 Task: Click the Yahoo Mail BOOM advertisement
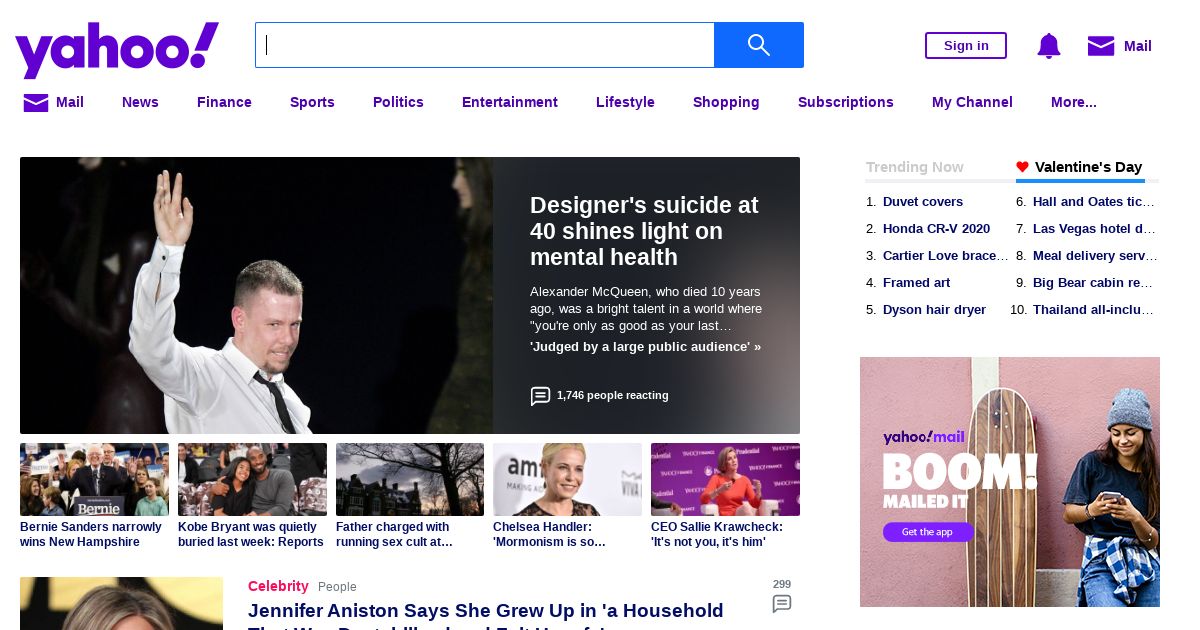(1010, 482)
